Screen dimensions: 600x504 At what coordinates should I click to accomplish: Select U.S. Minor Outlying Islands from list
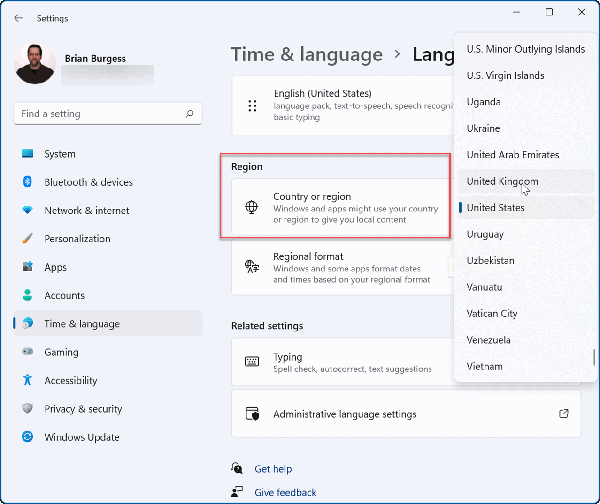coord(526,49)
